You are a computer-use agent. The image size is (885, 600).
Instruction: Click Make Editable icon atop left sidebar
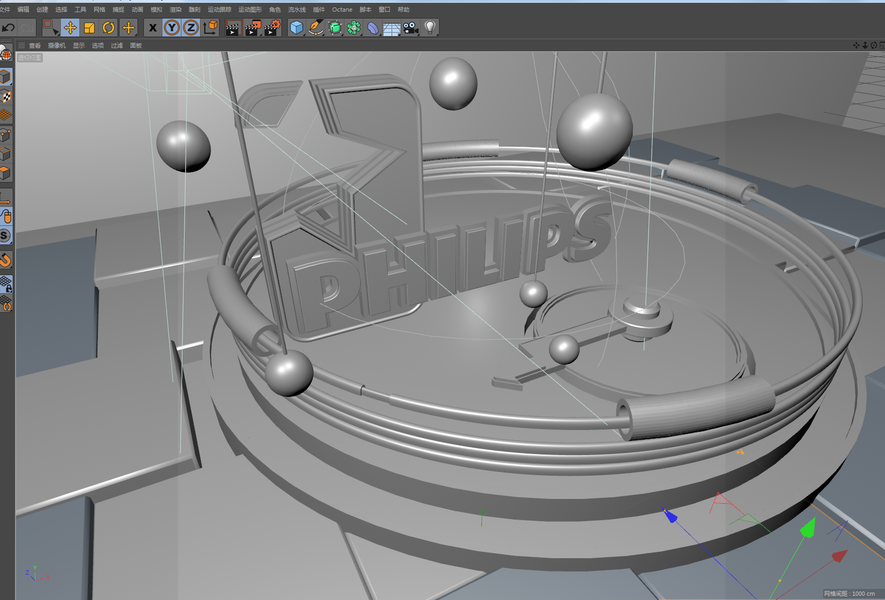click(6, 54)
